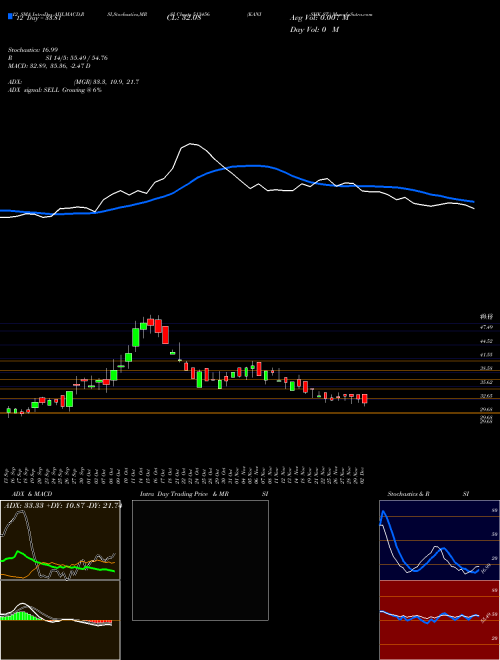Click the 47.49 price axis label
Screen dimensions: 500x660
[x=487, y=327]
